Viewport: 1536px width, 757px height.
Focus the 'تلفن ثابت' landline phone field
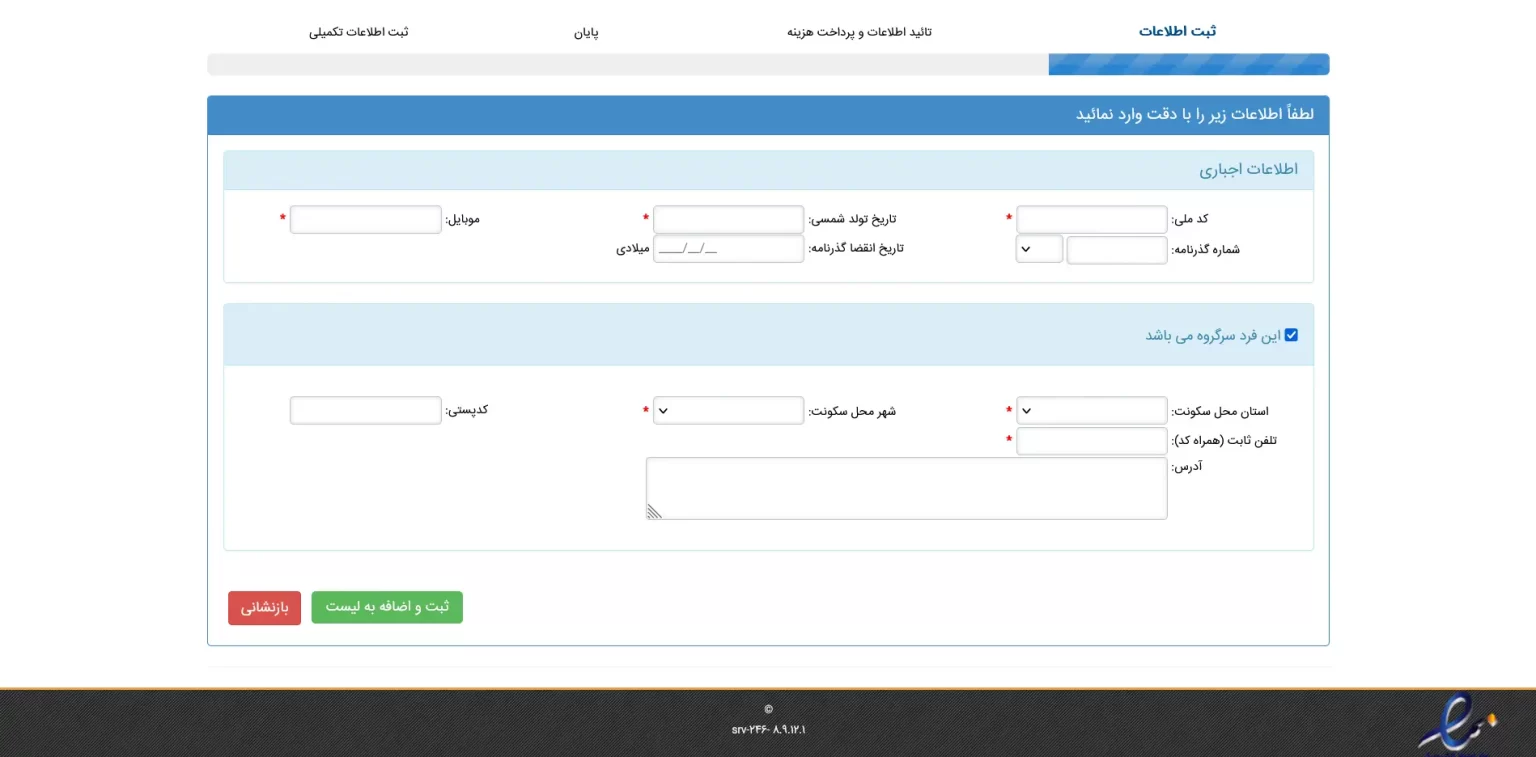1091,441
